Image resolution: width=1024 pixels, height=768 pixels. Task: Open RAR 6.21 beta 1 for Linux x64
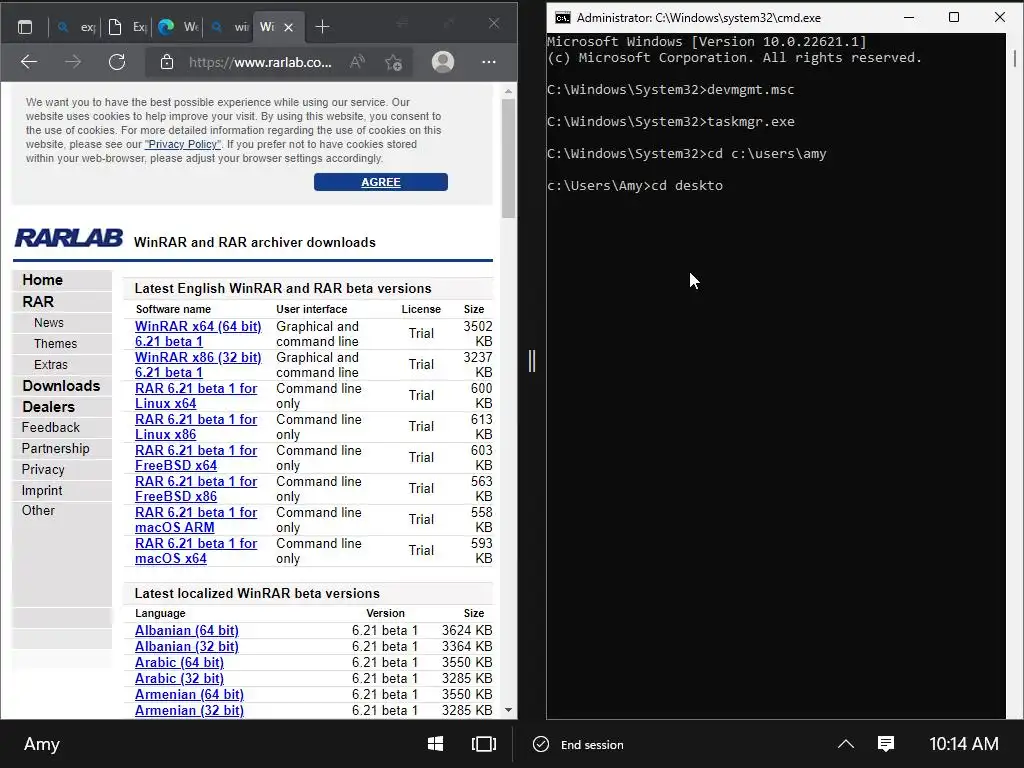(196, 396)
